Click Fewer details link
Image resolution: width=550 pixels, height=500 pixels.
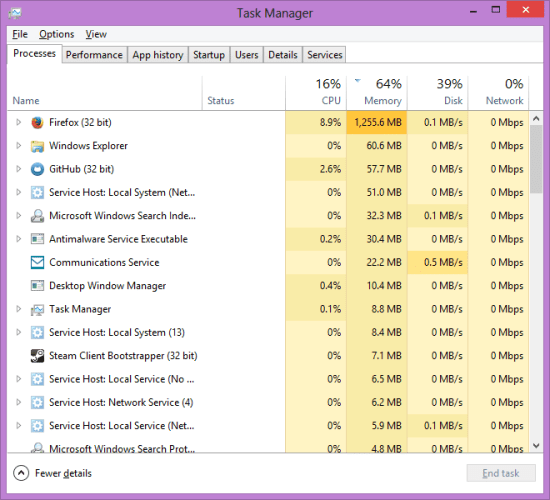[x=63, y=473]
